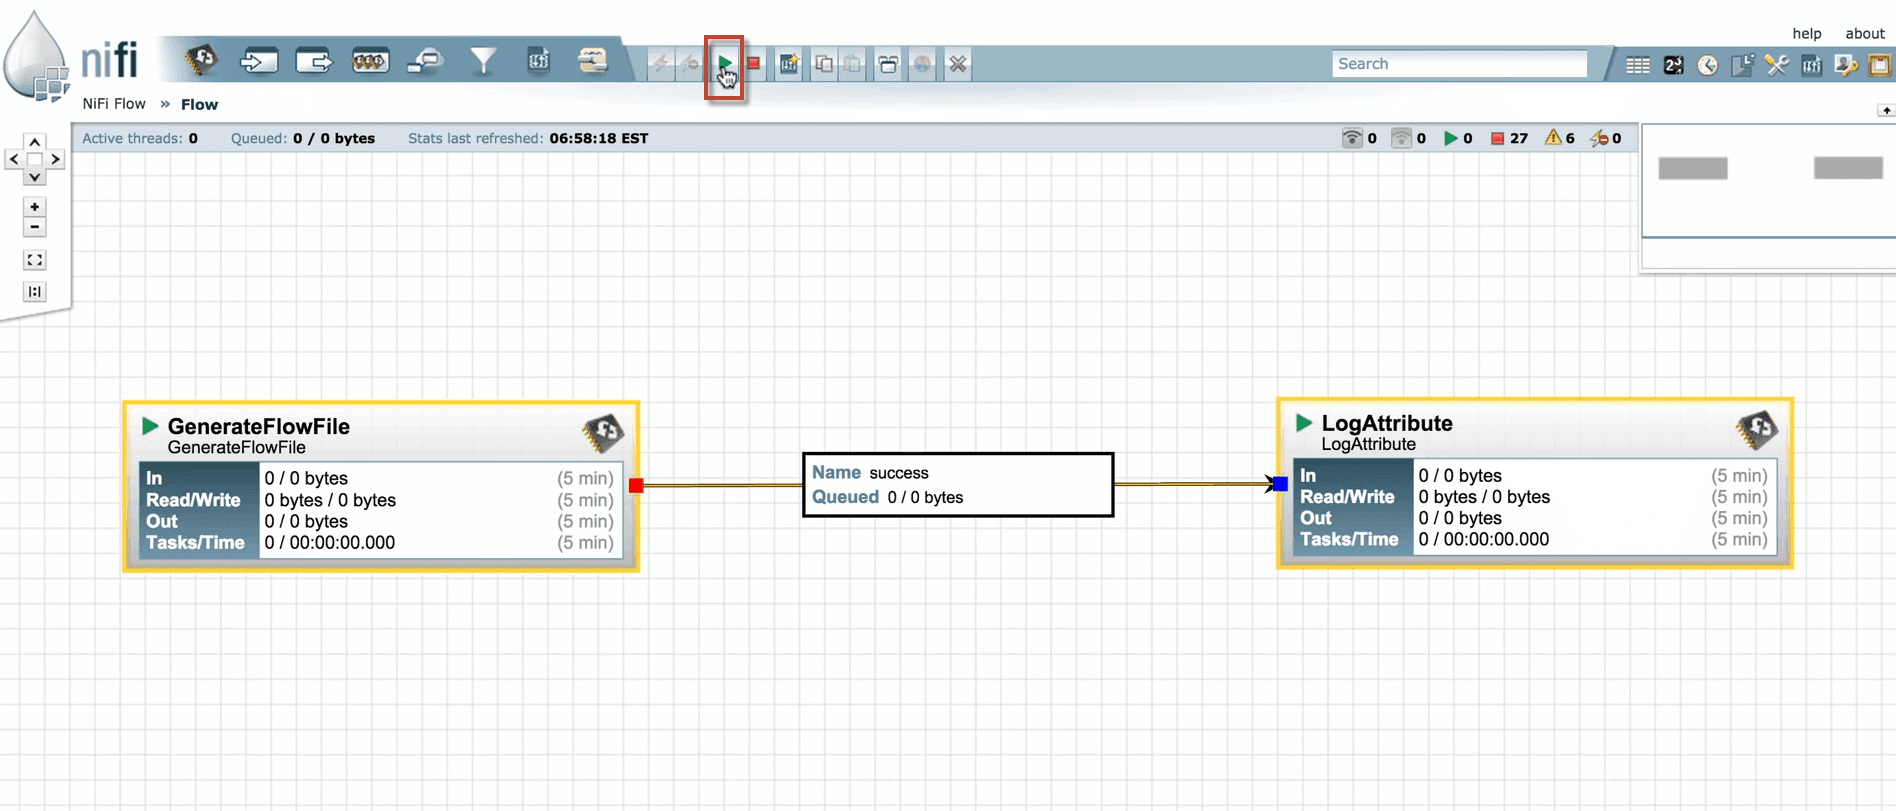The image size is (1896, 811).
Task: Open the help link
Action: pos(1806,33)
